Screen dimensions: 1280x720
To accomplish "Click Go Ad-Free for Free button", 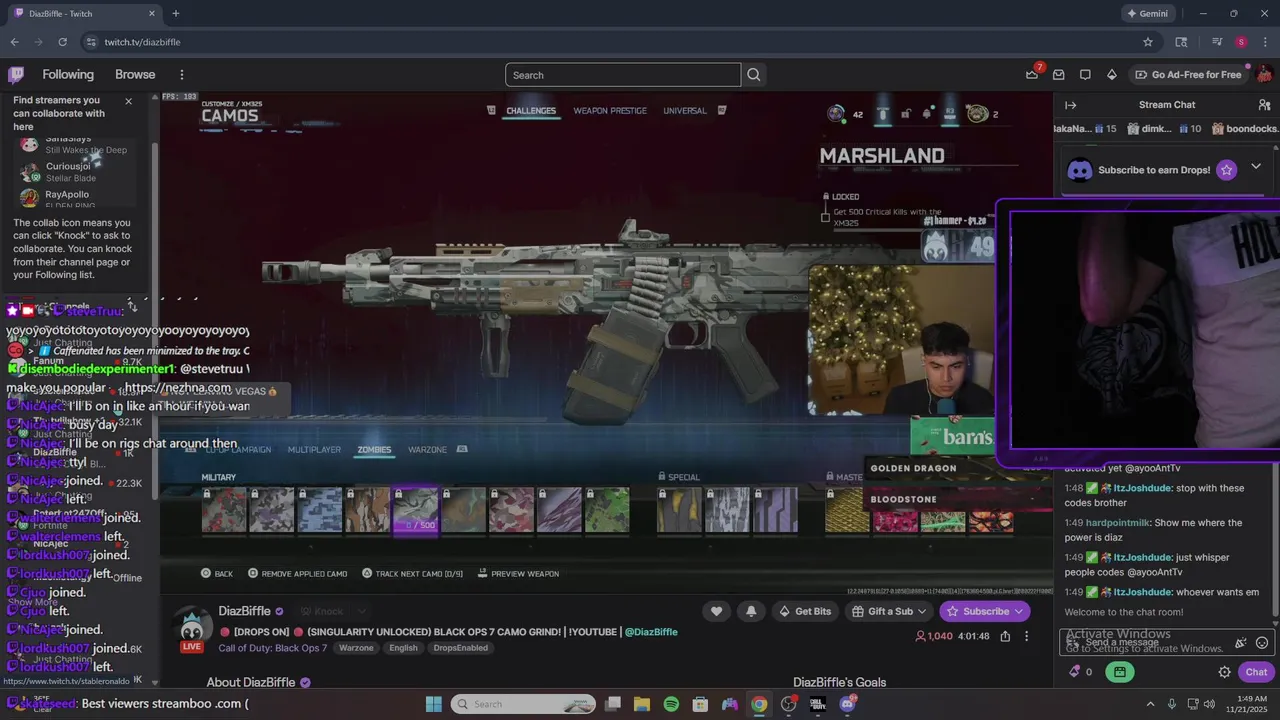I will [1188, 75].
